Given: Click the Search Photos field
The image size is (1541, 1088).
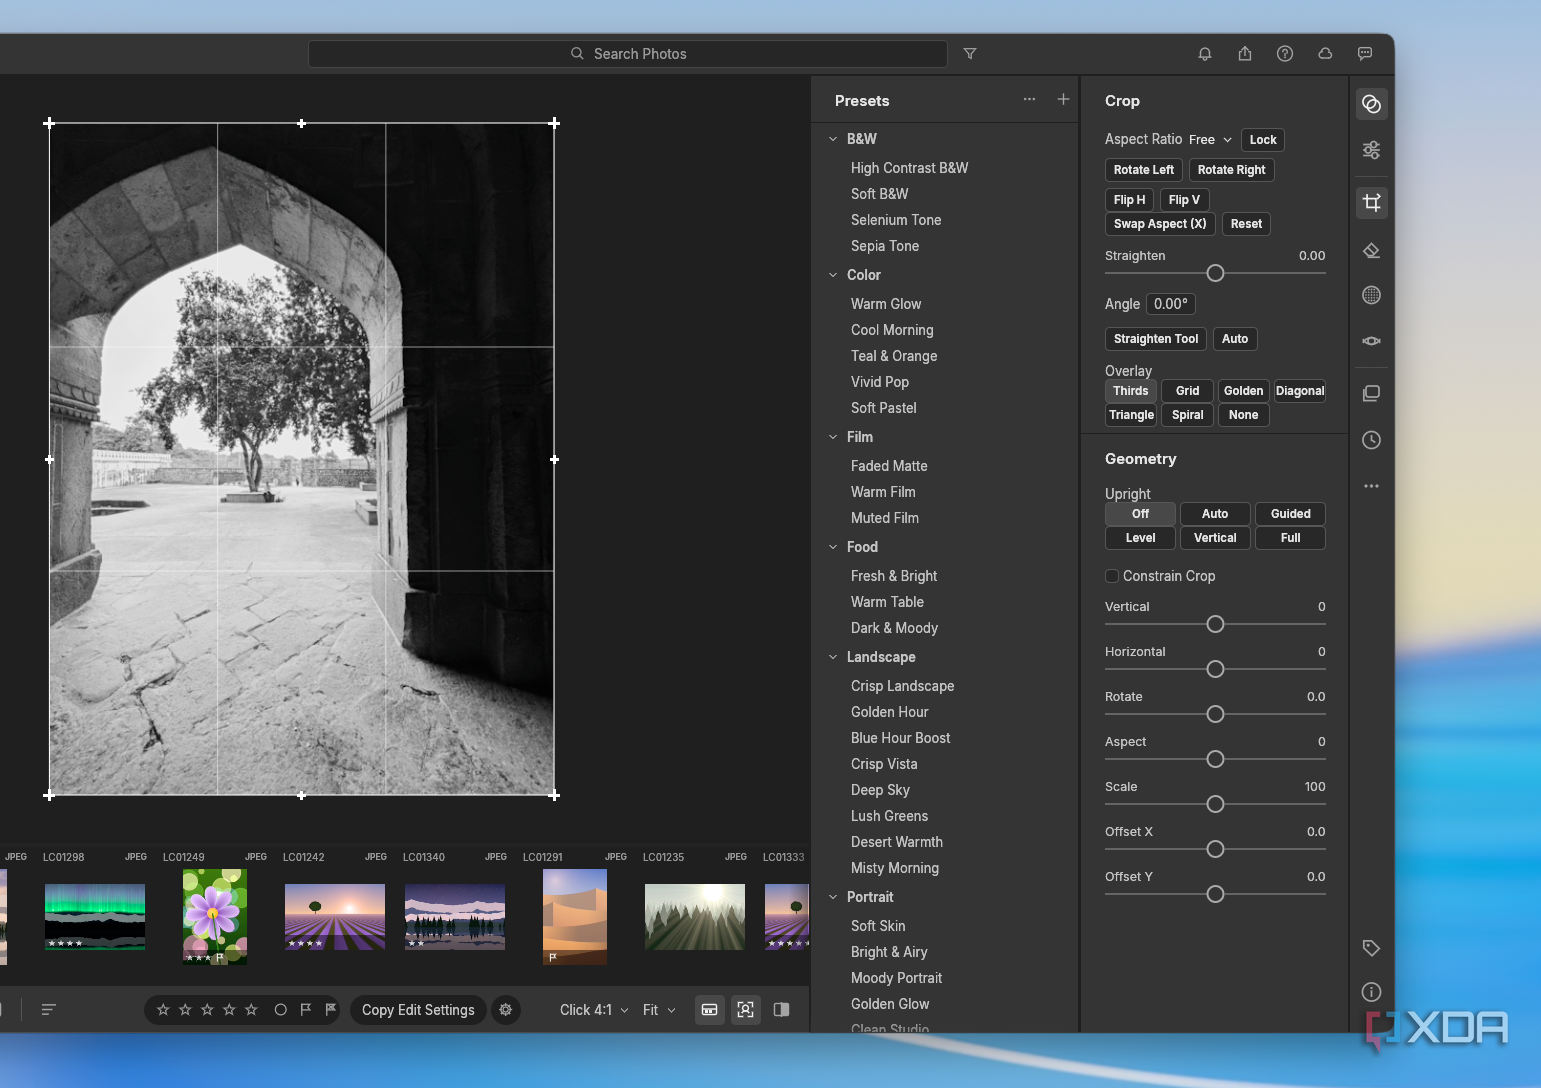Looking at the screenshot, I should pos(628,54).
